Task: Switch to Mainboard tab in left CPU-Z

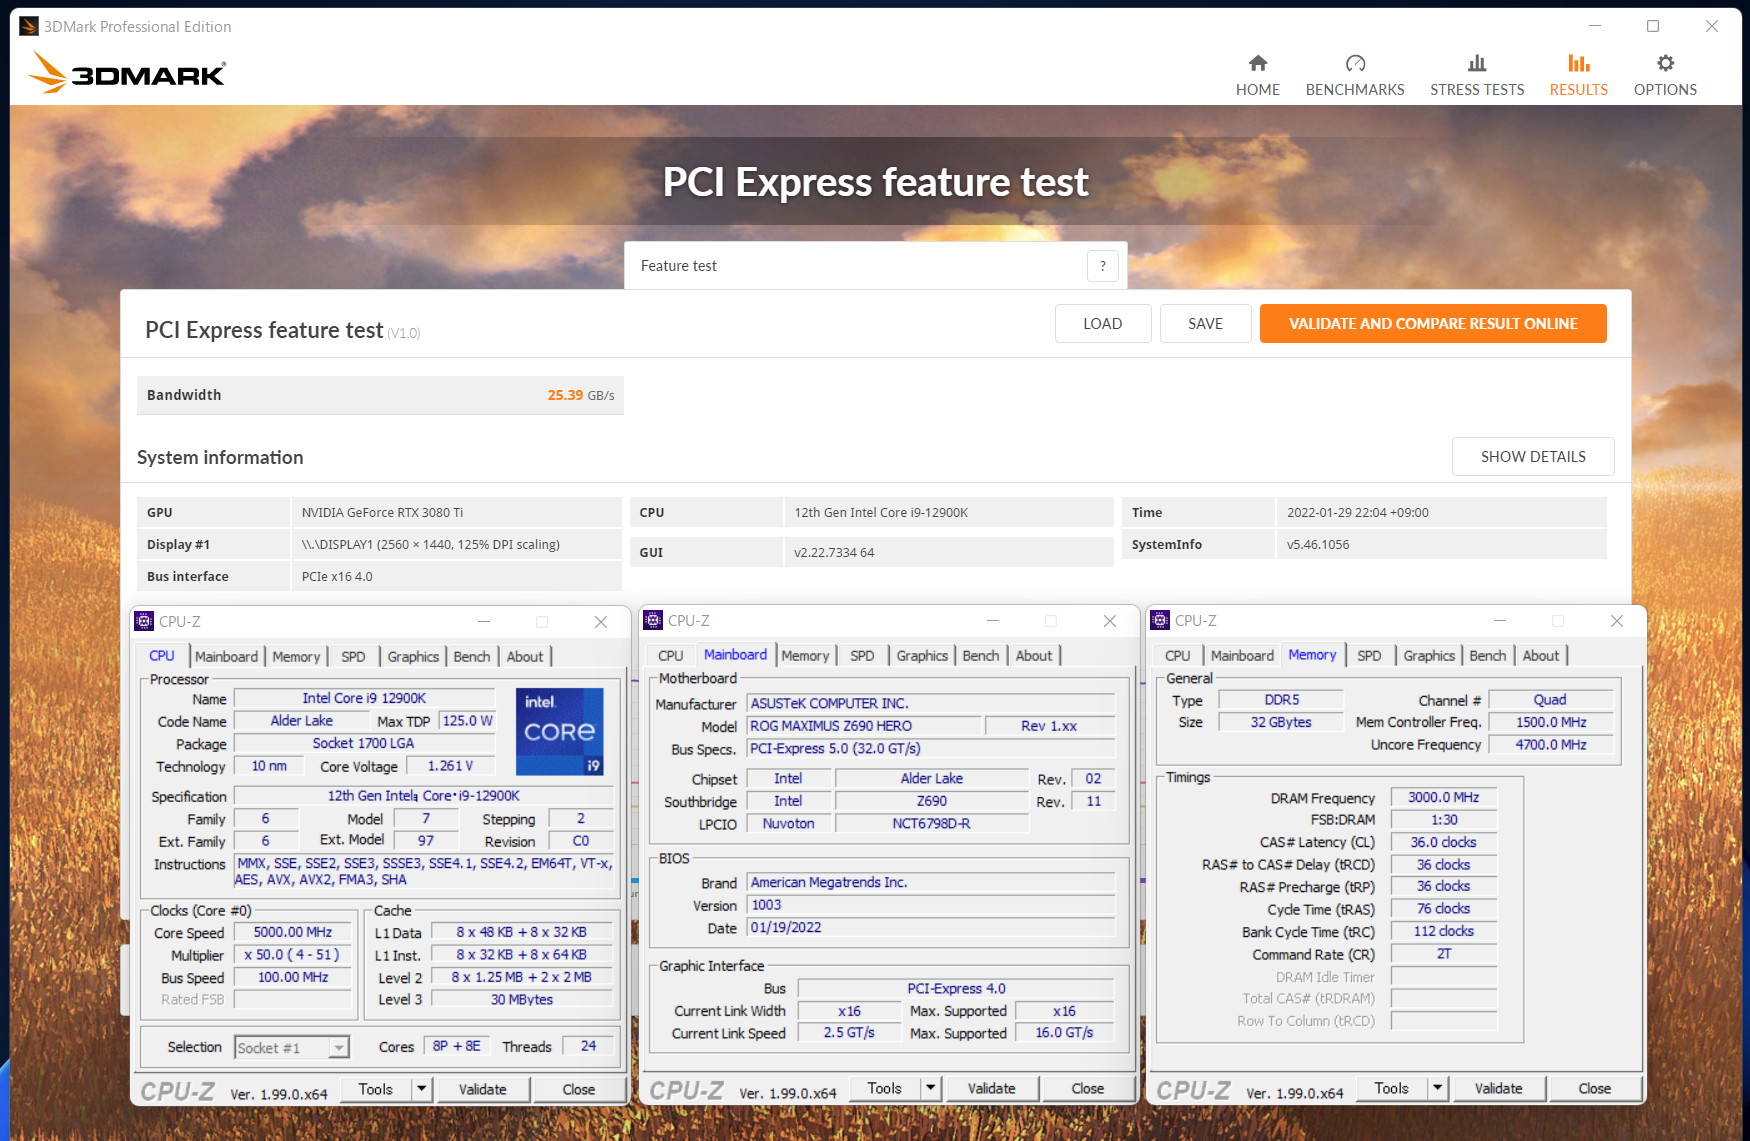Action: [x=226, y=656]
